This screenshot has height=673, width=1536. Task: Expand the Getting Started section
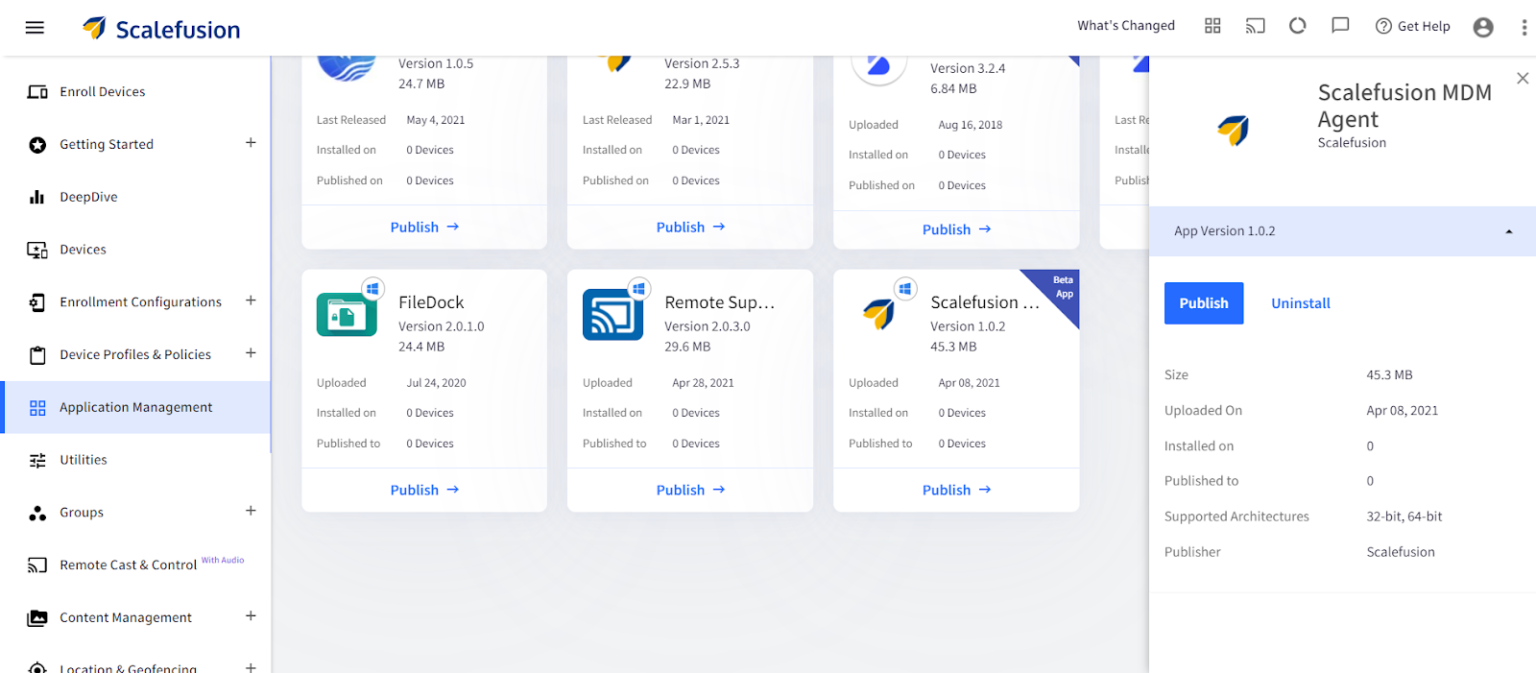coord(251,144)
